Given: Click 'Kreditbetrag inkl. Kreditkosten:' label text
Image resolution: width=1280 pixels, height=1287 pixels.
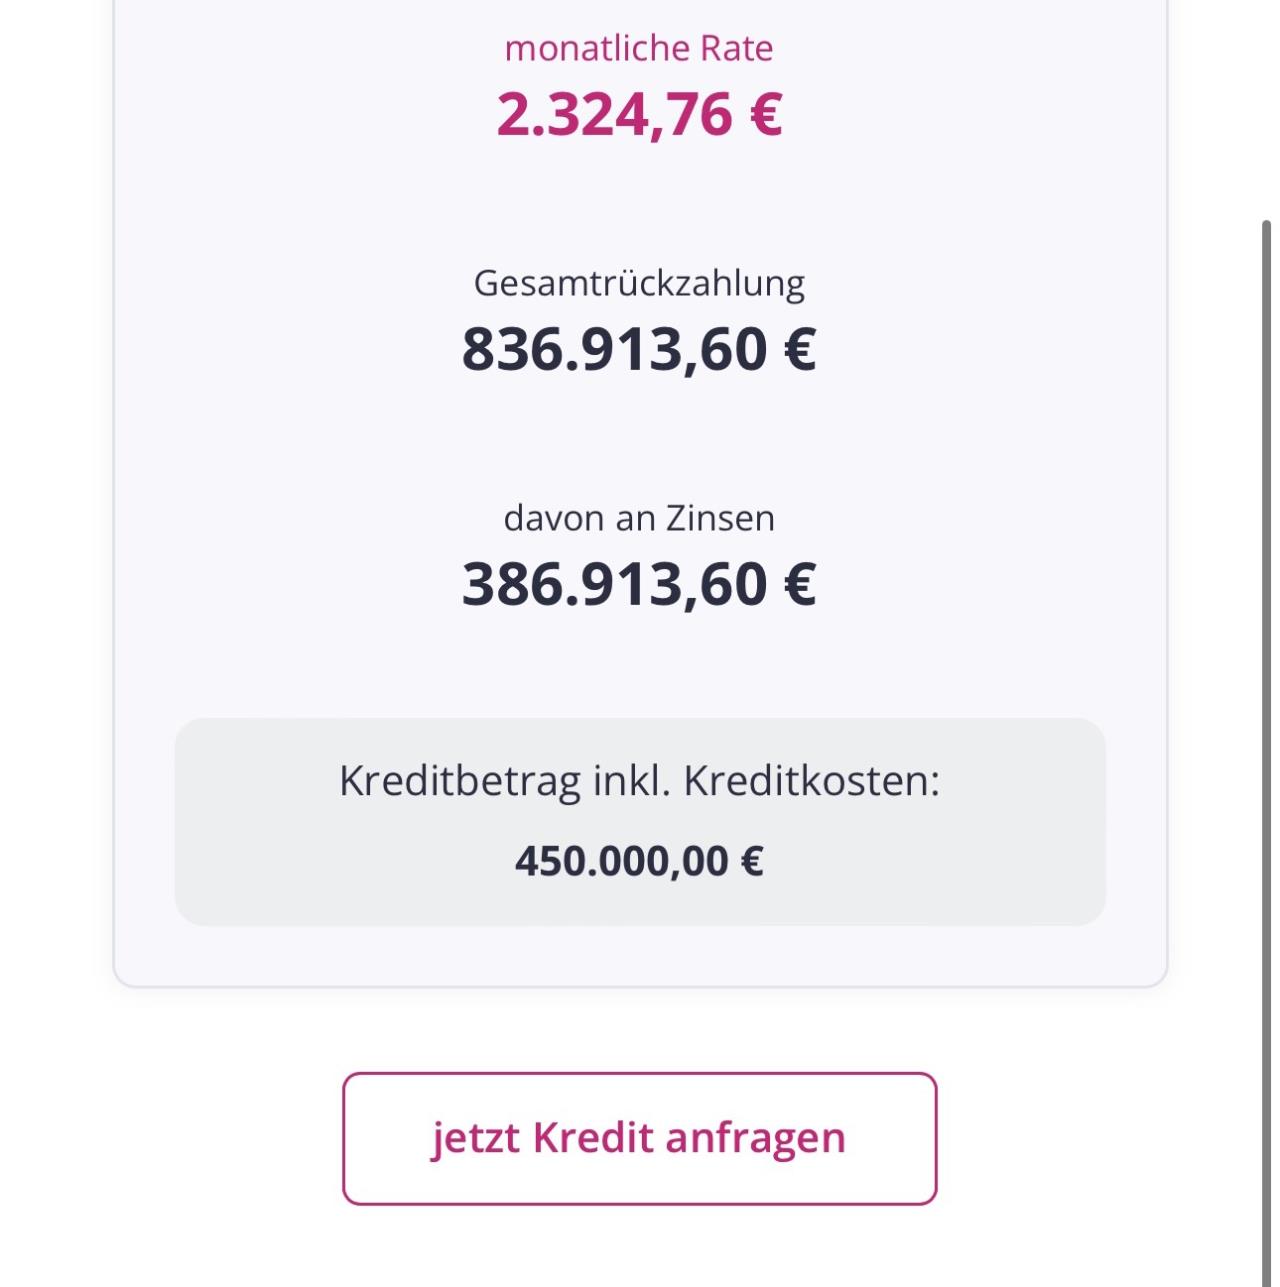Looking at the screenshot, I should [639, 781].
